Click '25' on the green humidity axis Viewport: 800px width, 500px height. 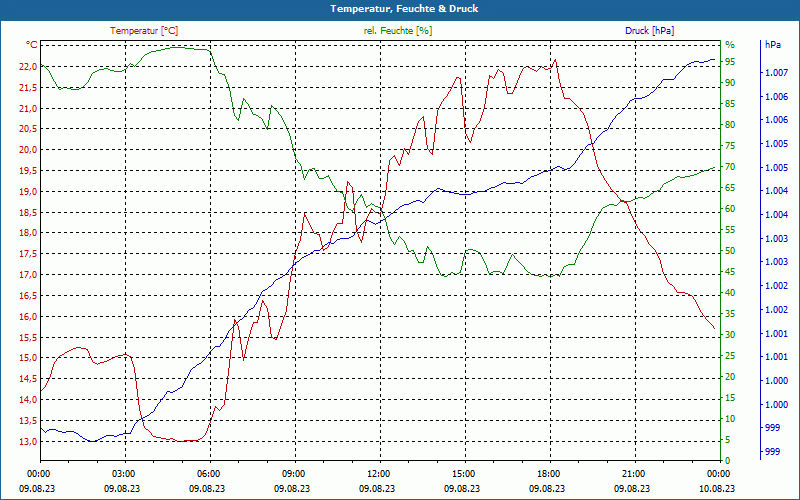pyautogui.click(x=730, y=356)
